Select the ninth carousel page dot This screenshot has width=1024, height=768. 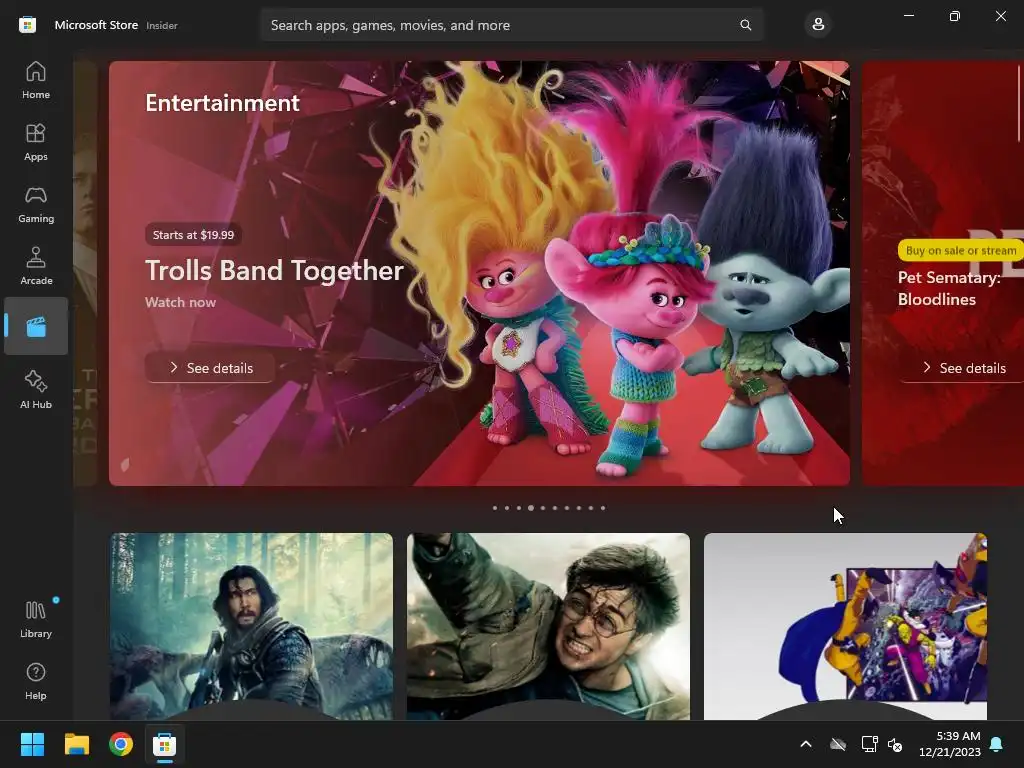pos(591,507)
